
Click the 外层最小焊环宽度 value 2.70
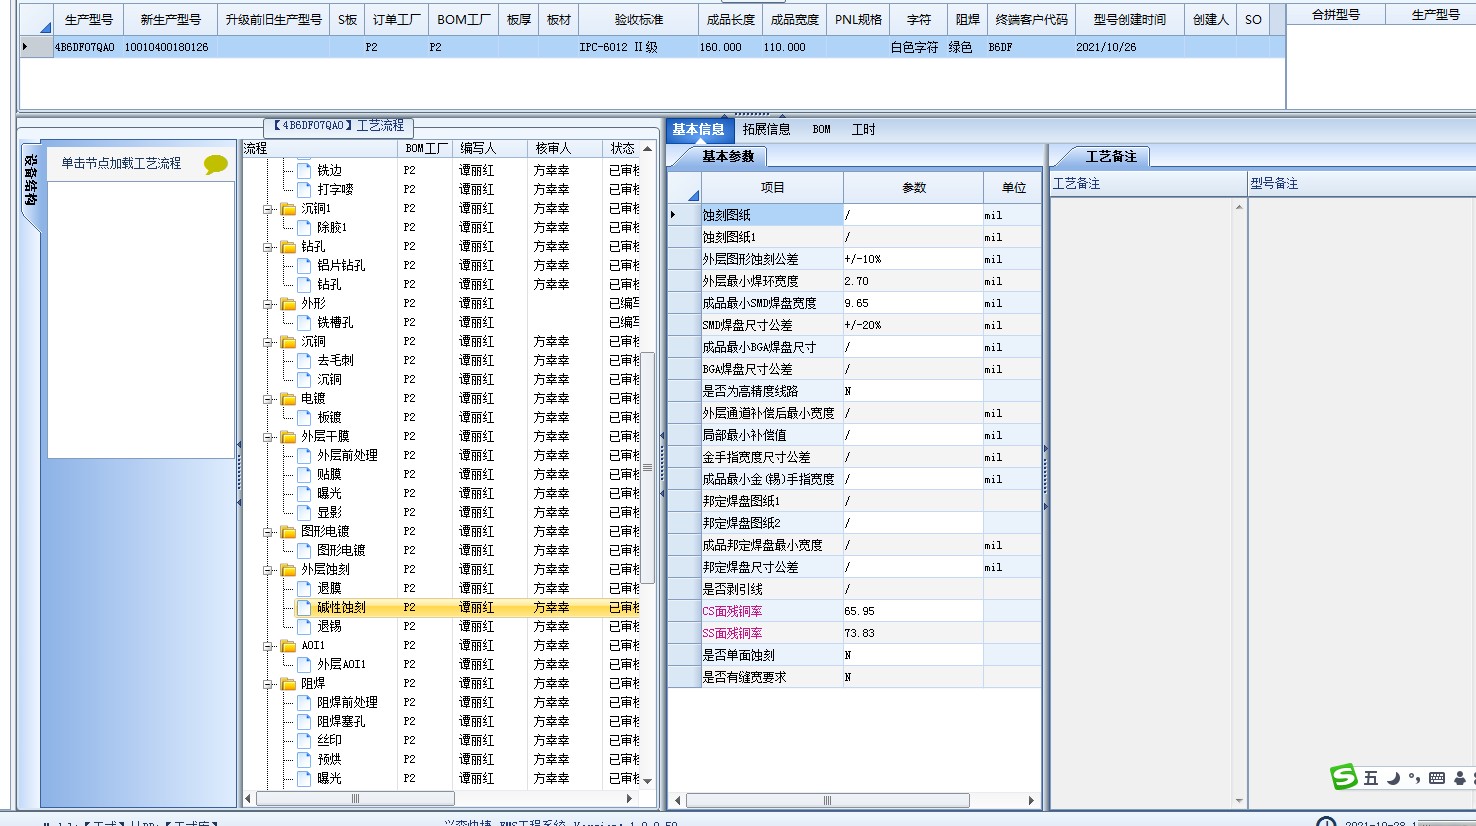click(913, 281)
